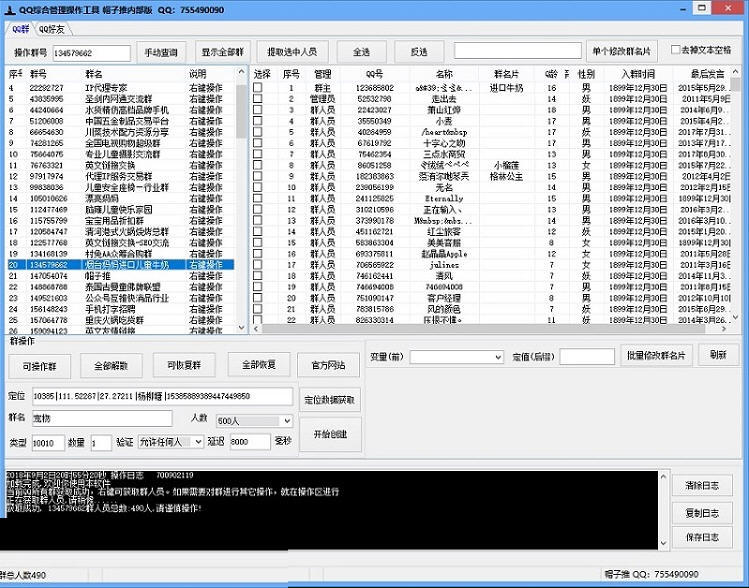Click the empty text field beside 单个修改群名片
The width and height of the screenshot is (749, 588).
[518, 51]
